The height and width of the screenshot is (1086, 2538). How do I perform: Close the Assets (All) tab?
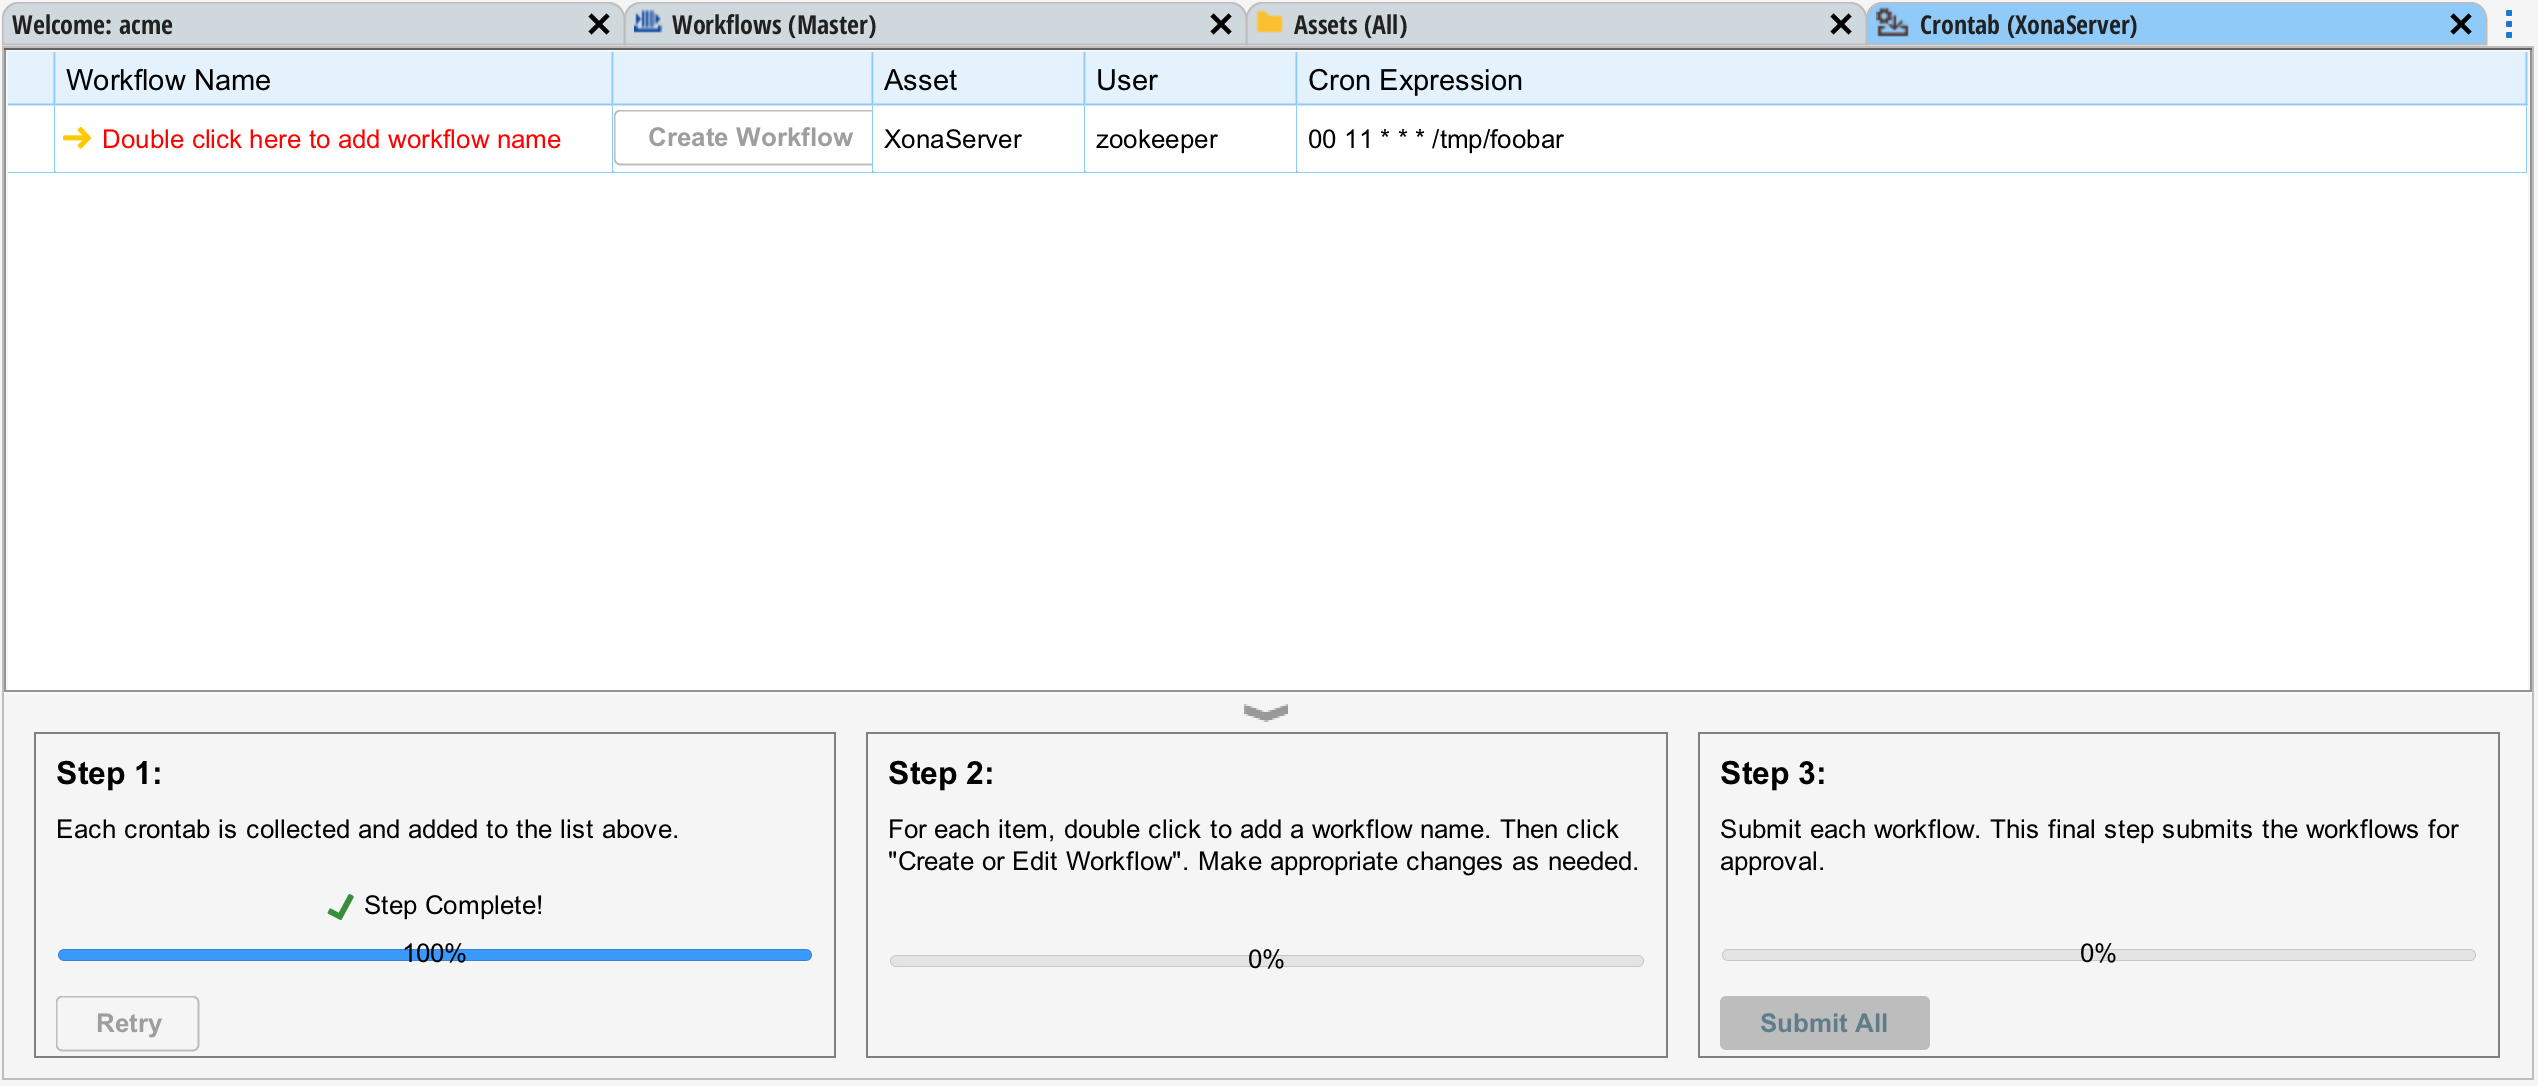pos(1840,24)
